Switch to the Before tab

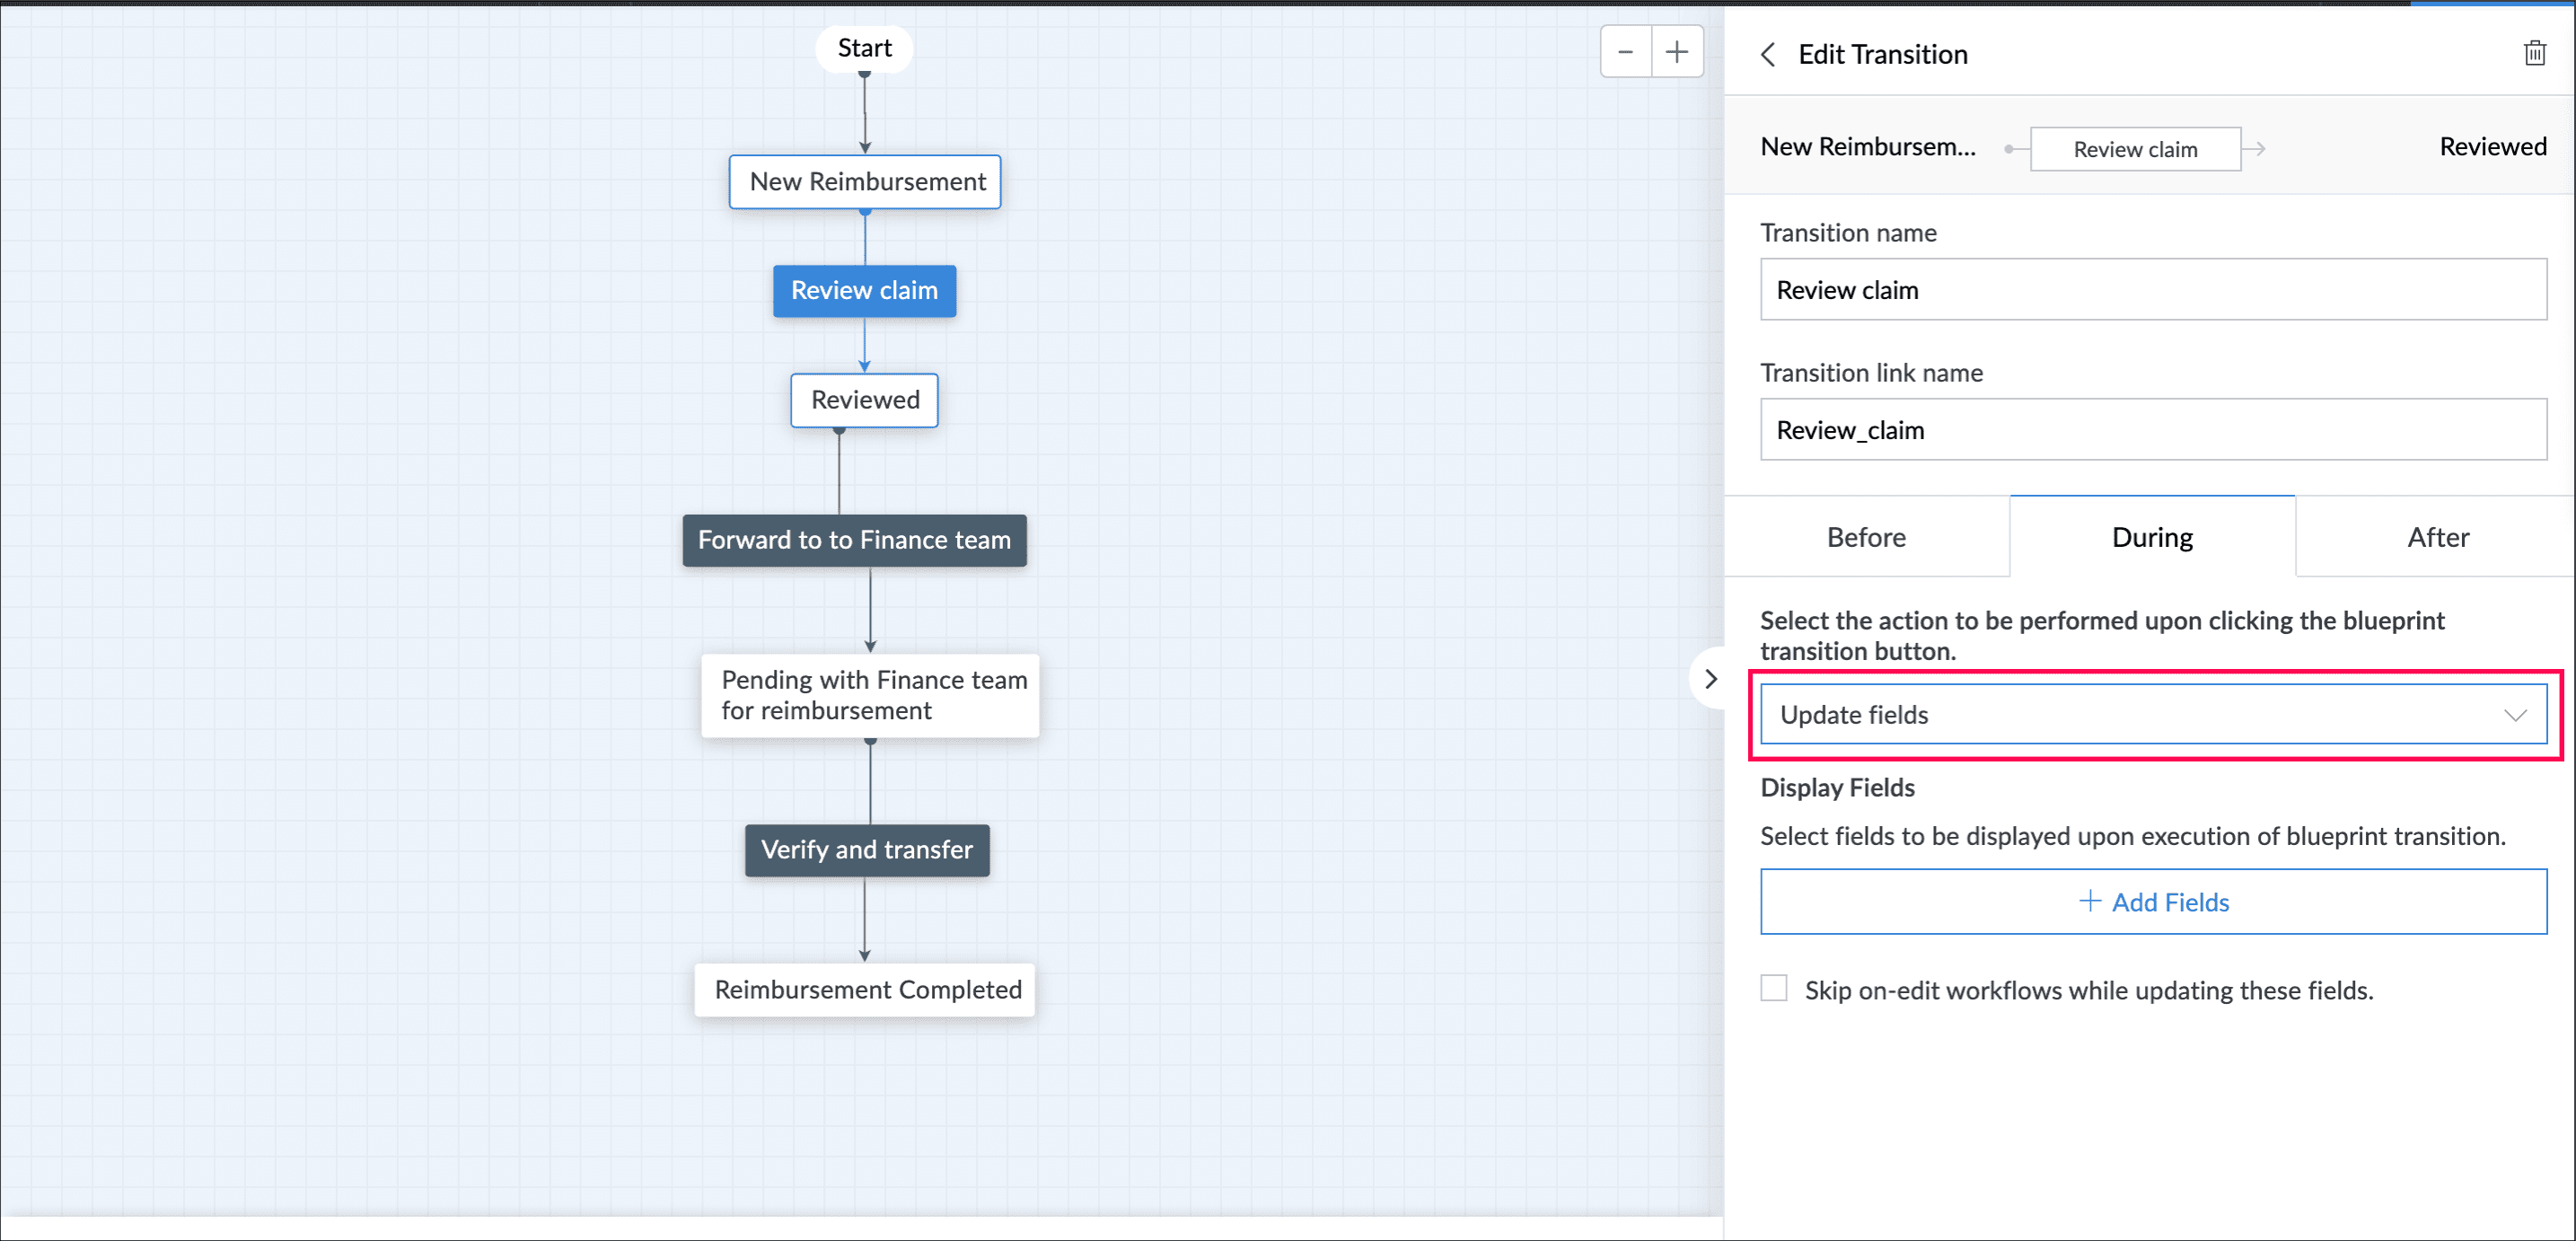point(1865,537)
